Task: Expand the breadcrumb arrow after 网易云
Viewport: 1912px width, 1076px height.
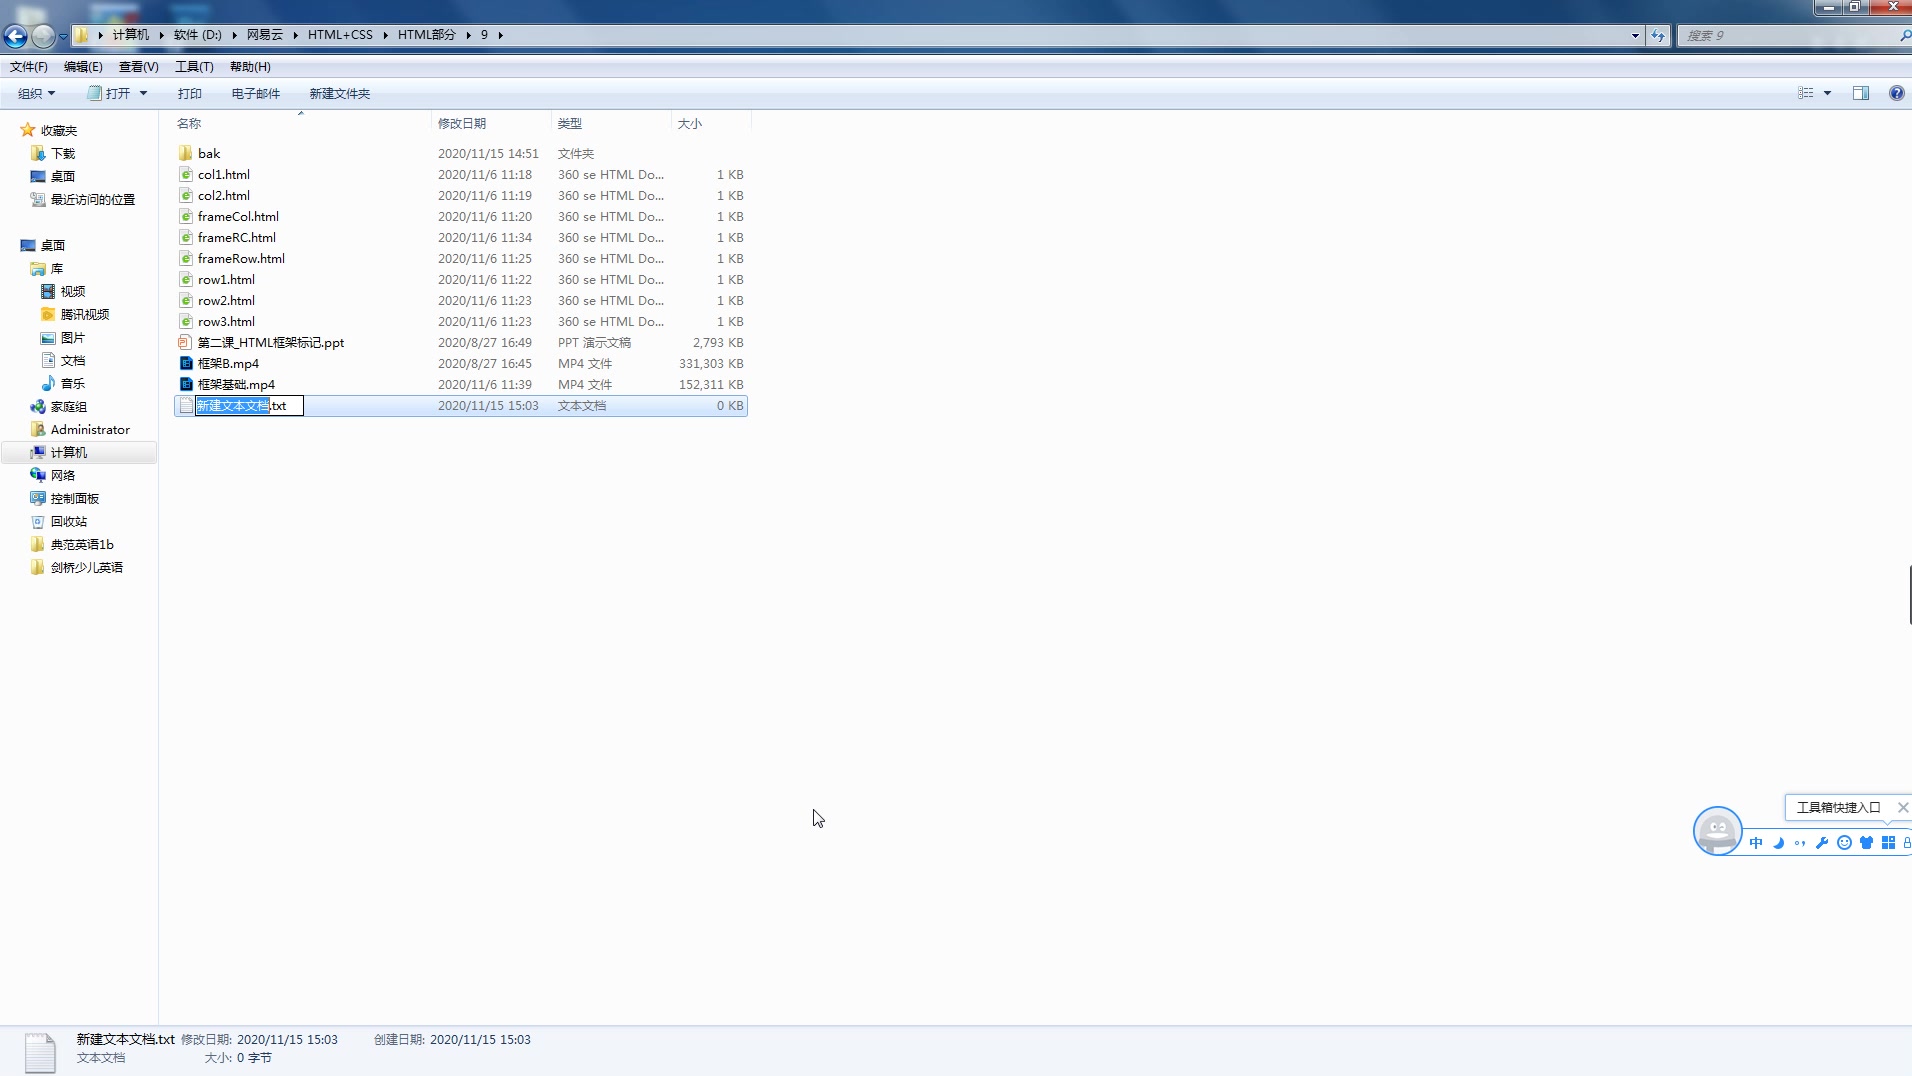Action: click(x=295, y=35)
